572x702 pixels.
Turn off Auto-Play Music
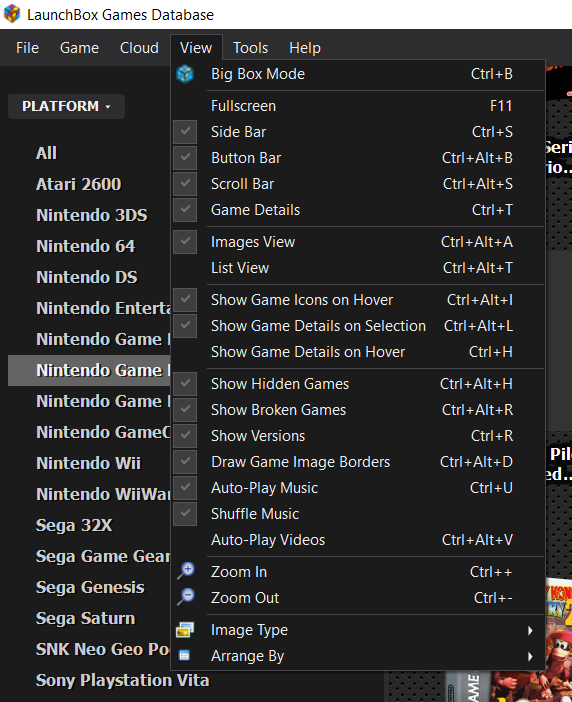coord(185,488)
